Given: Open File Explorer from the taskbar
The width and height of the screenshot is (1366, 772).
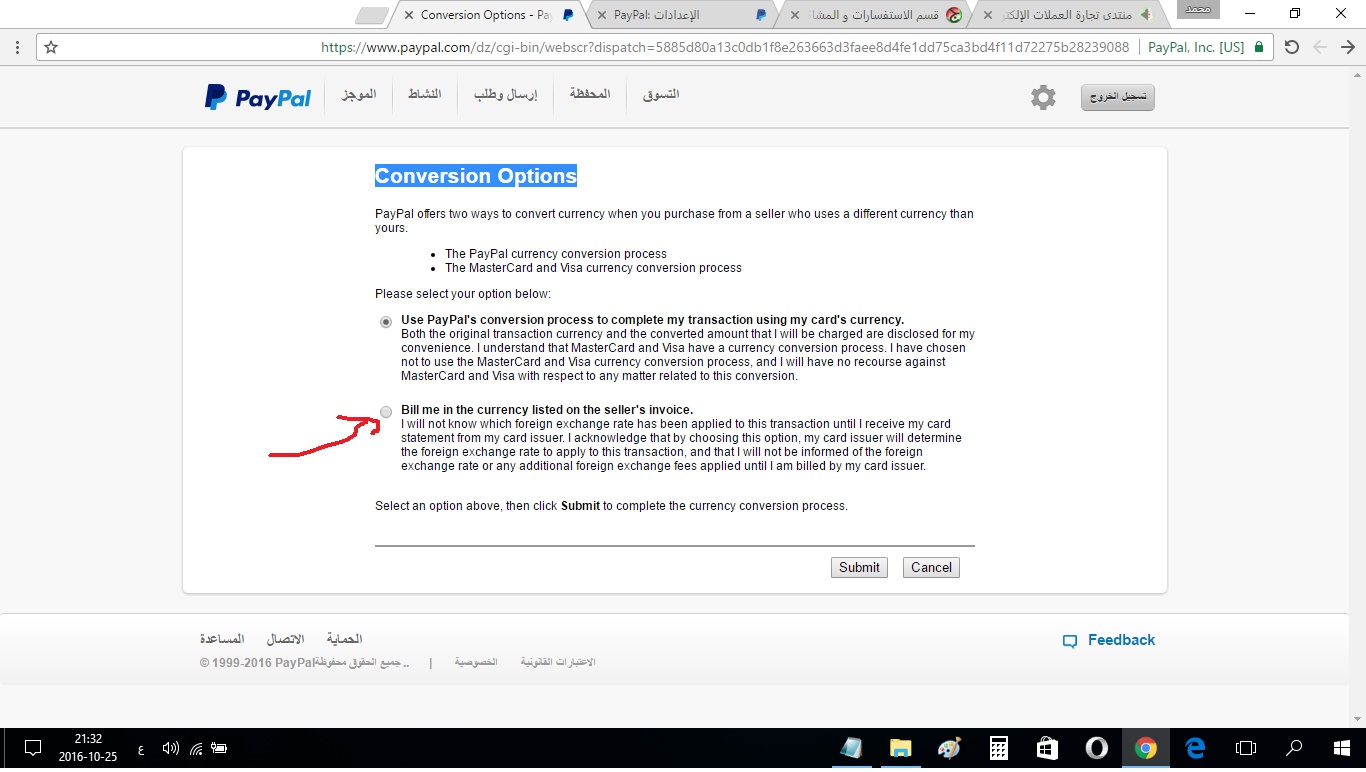Looking at the screenshot, I should pos(900,748).
